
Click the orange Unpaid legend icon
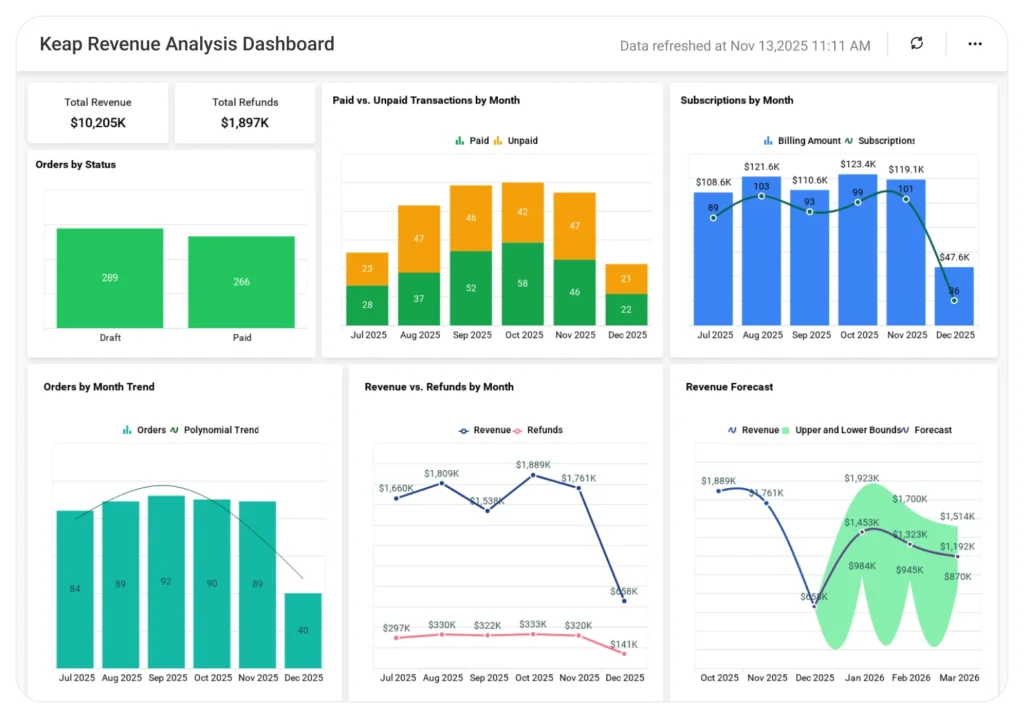coord(498,141)
